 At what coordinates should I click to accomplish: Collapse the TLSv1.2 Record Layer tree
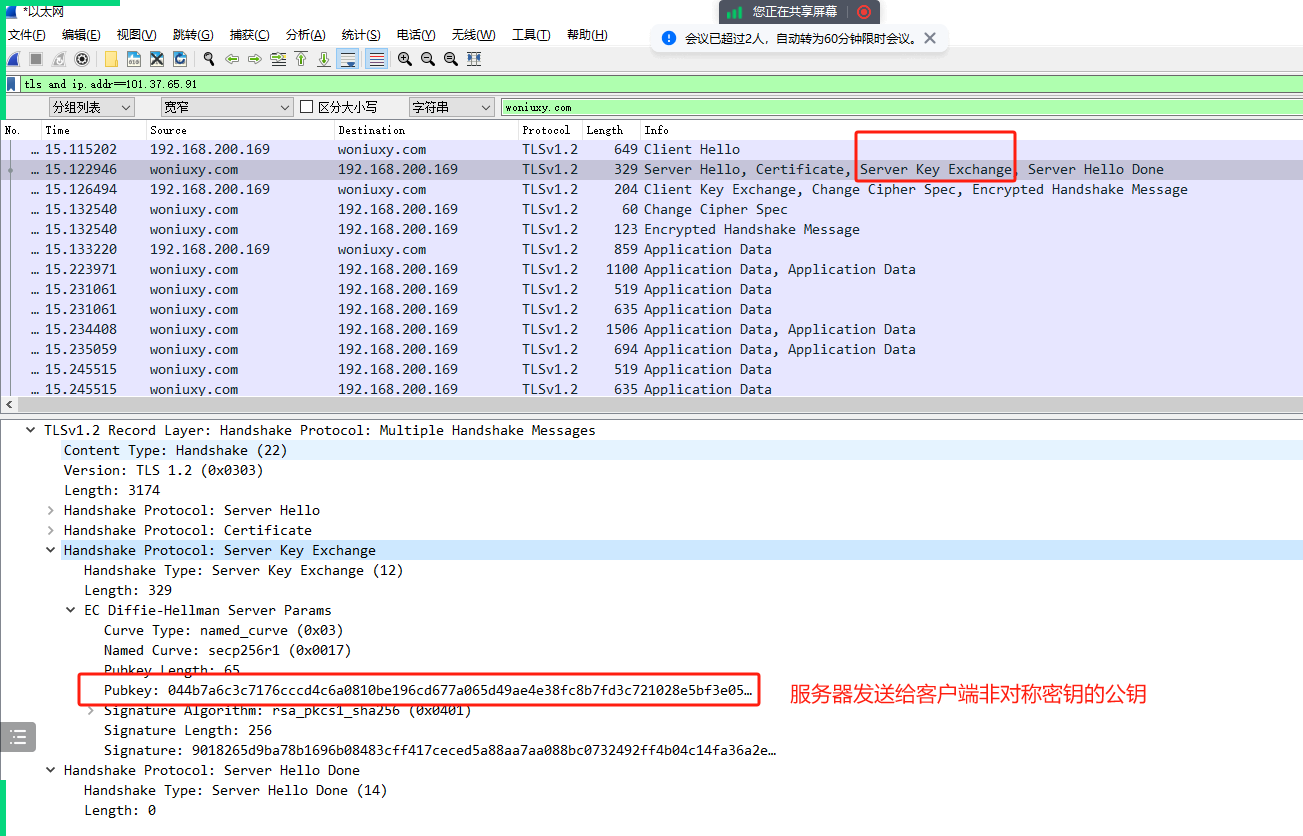coord(31,430)
